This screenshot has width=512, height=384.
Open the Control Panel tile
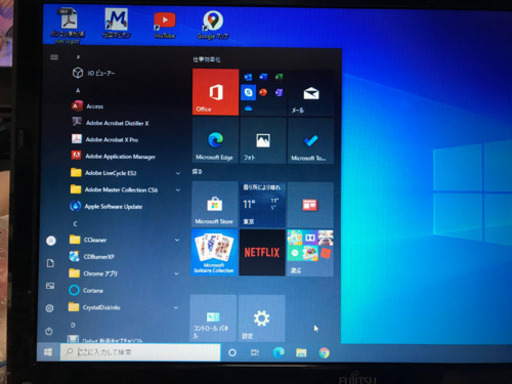pyautogui.click(x=213, y=318)
